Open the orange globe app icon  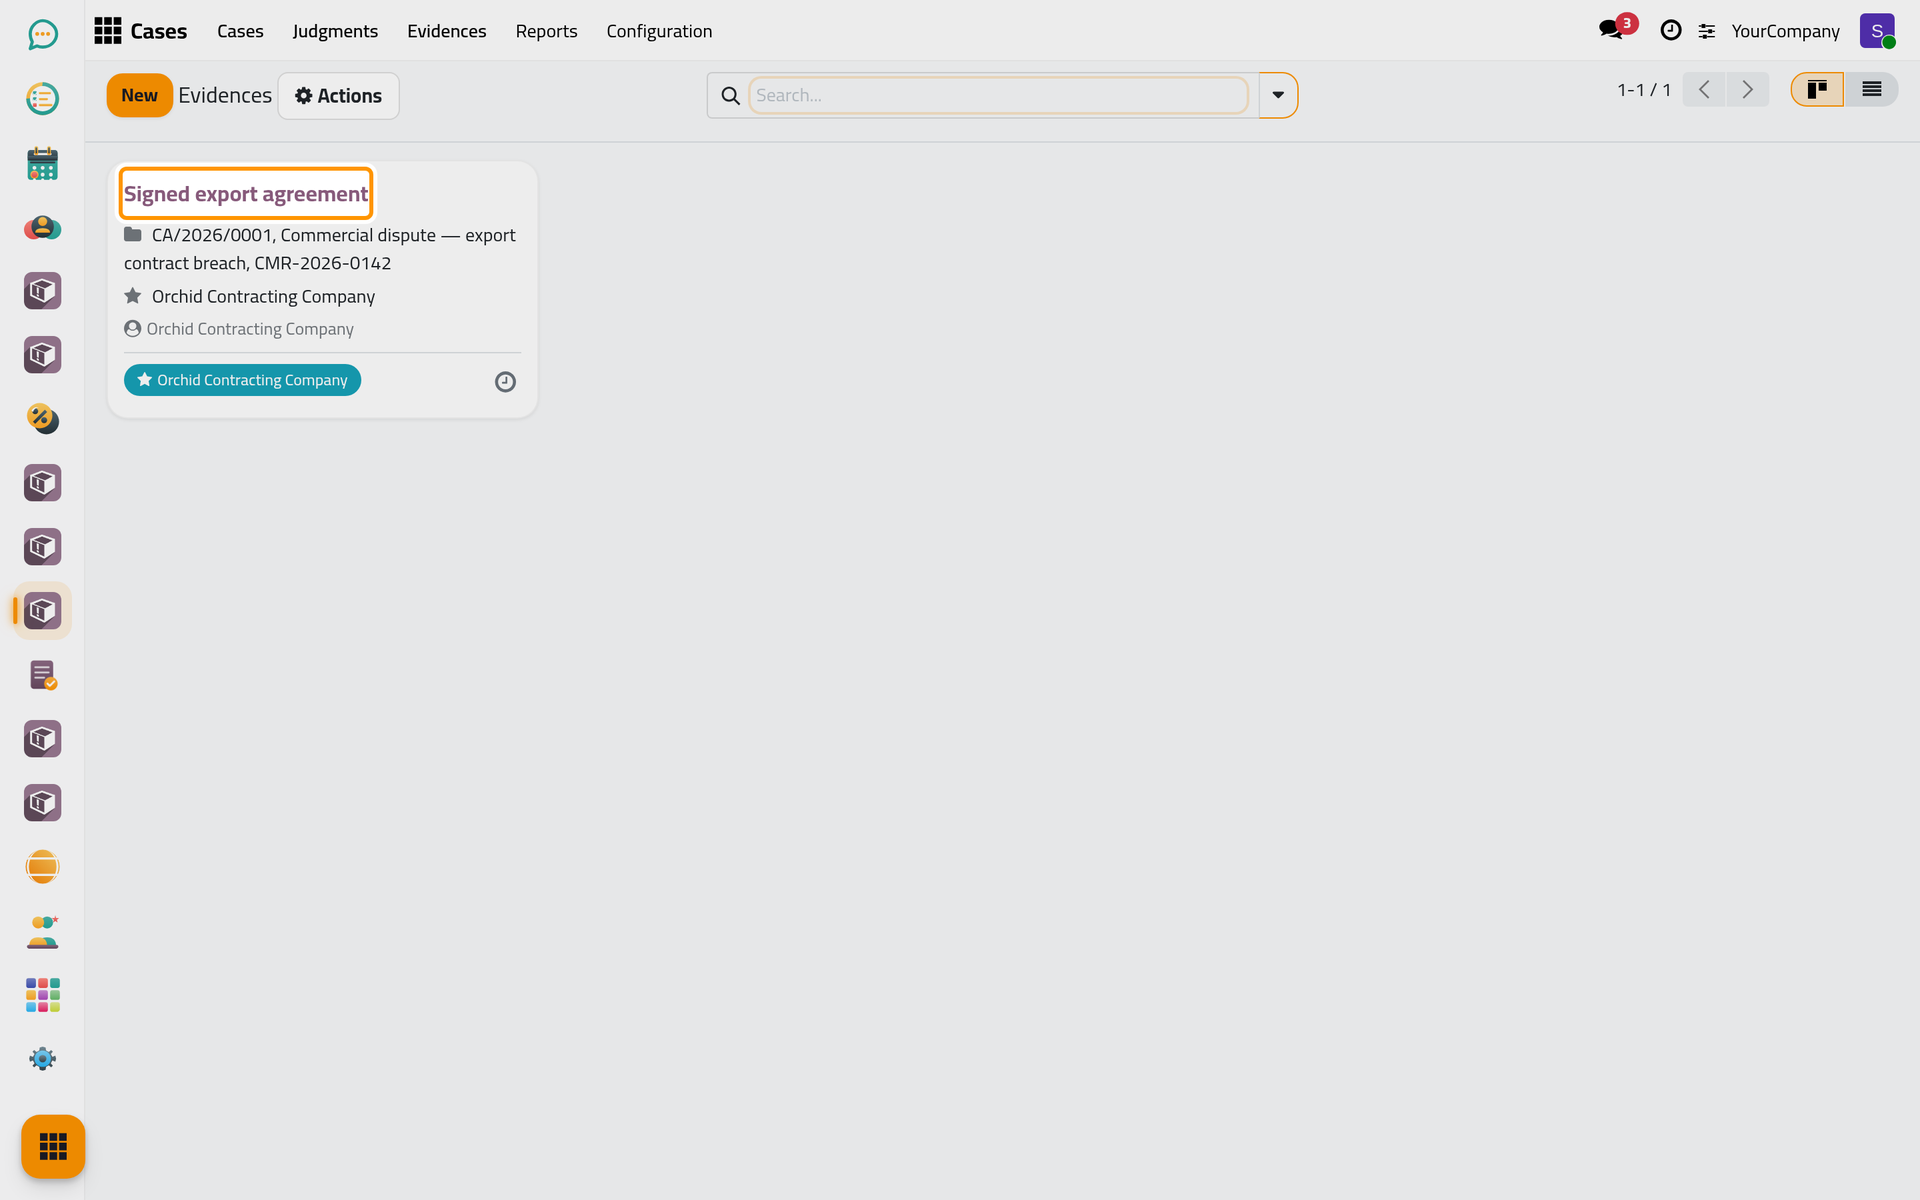[42, 867]
